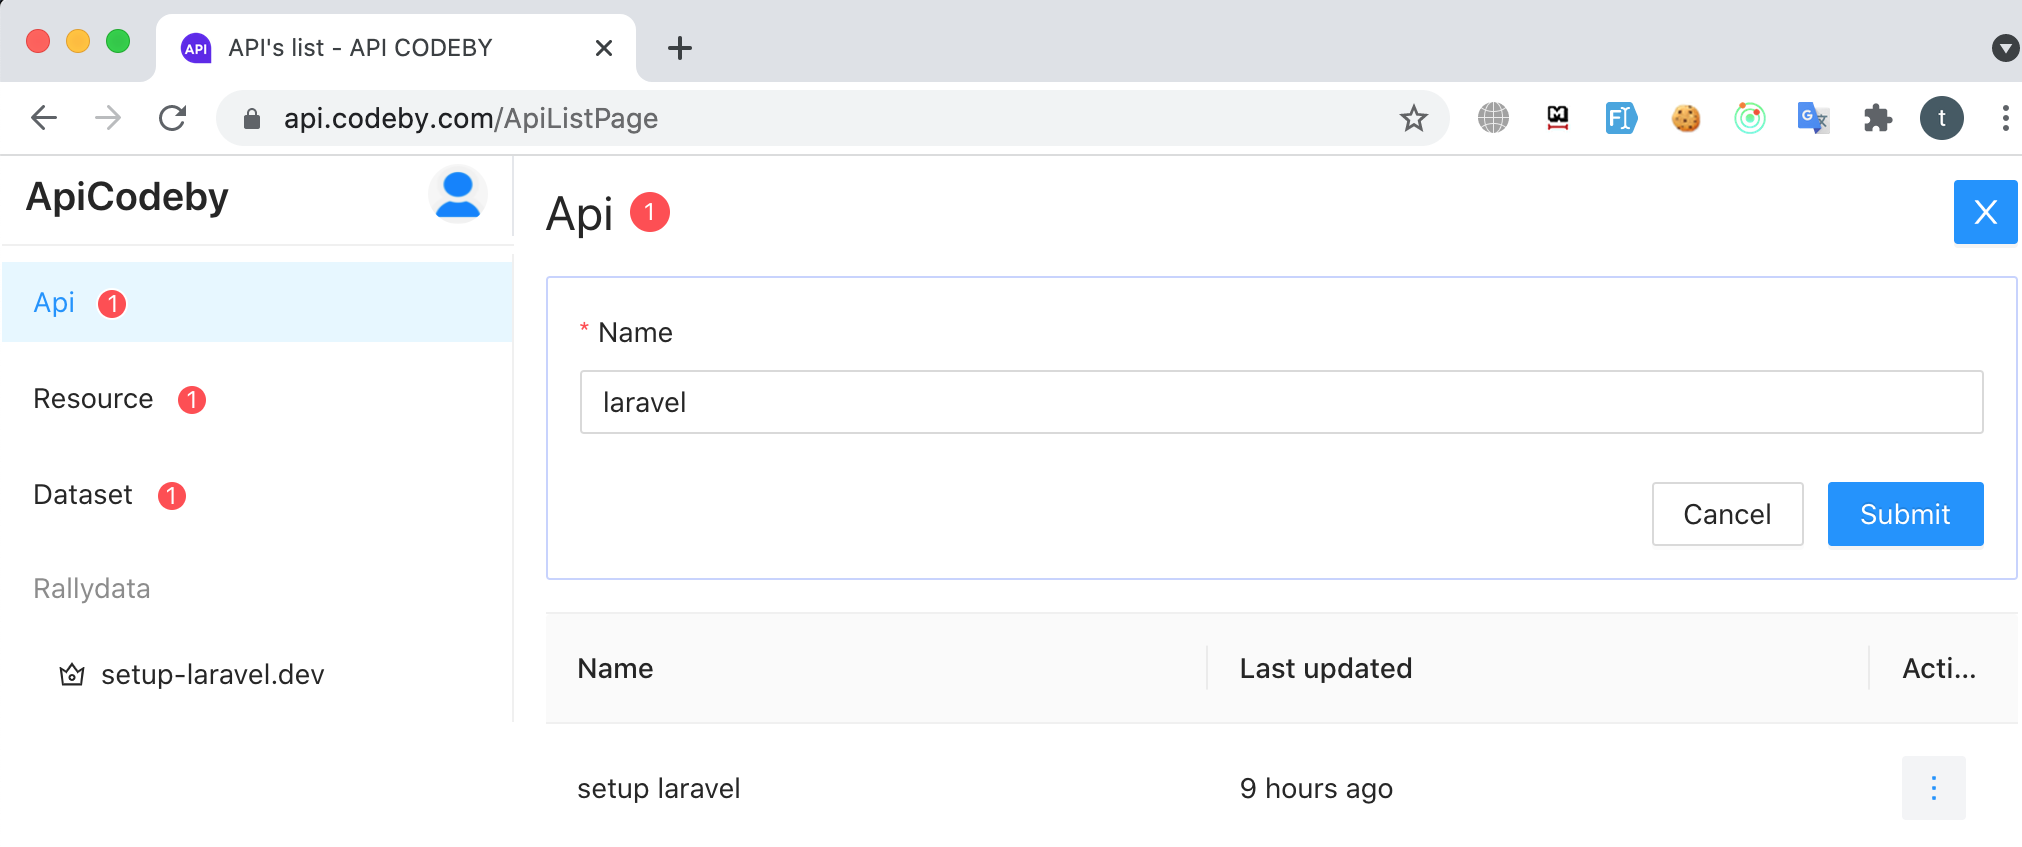Open a new browser tab
The width and height of the screenshot is (2022, 847).
(x=680, y=48)
